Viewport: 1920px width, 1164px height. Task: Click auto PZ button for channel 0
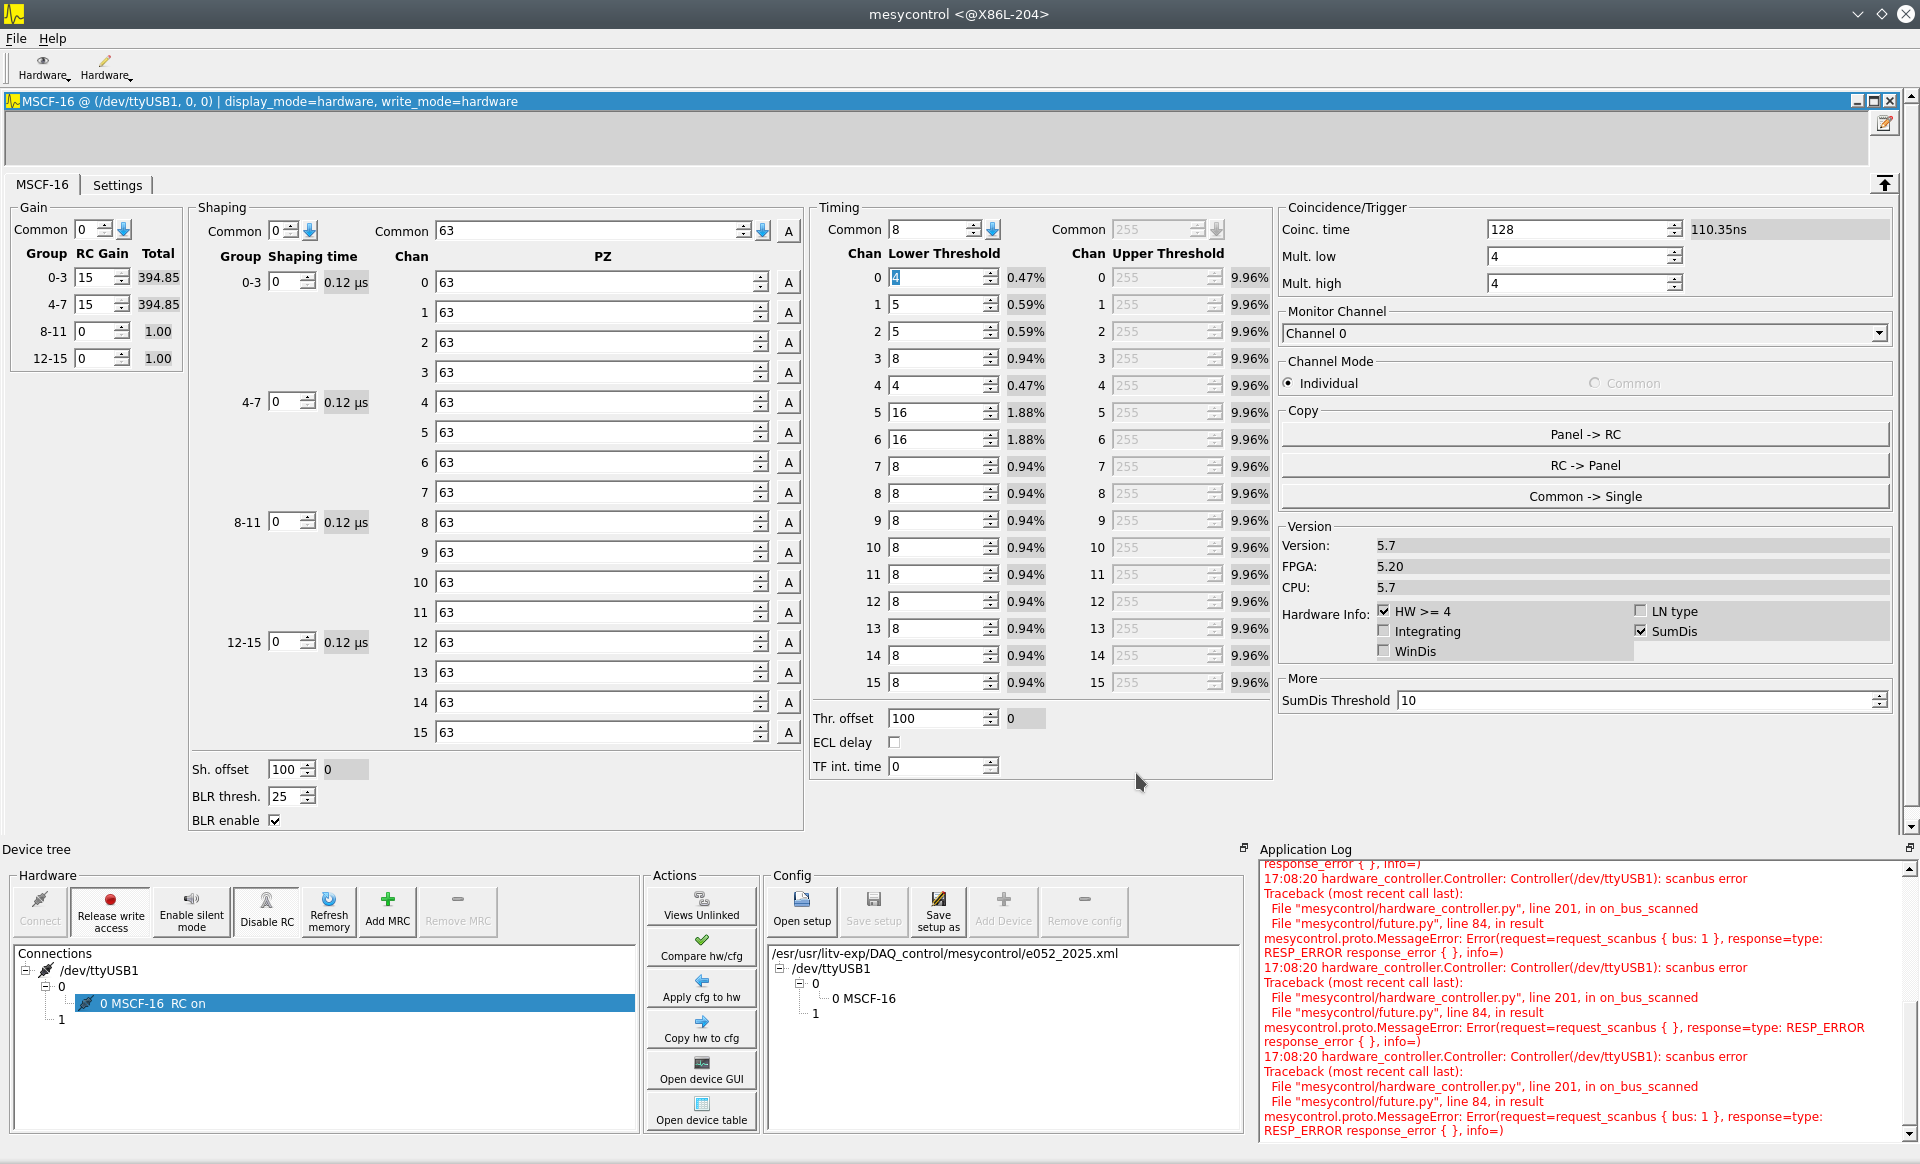789,283
